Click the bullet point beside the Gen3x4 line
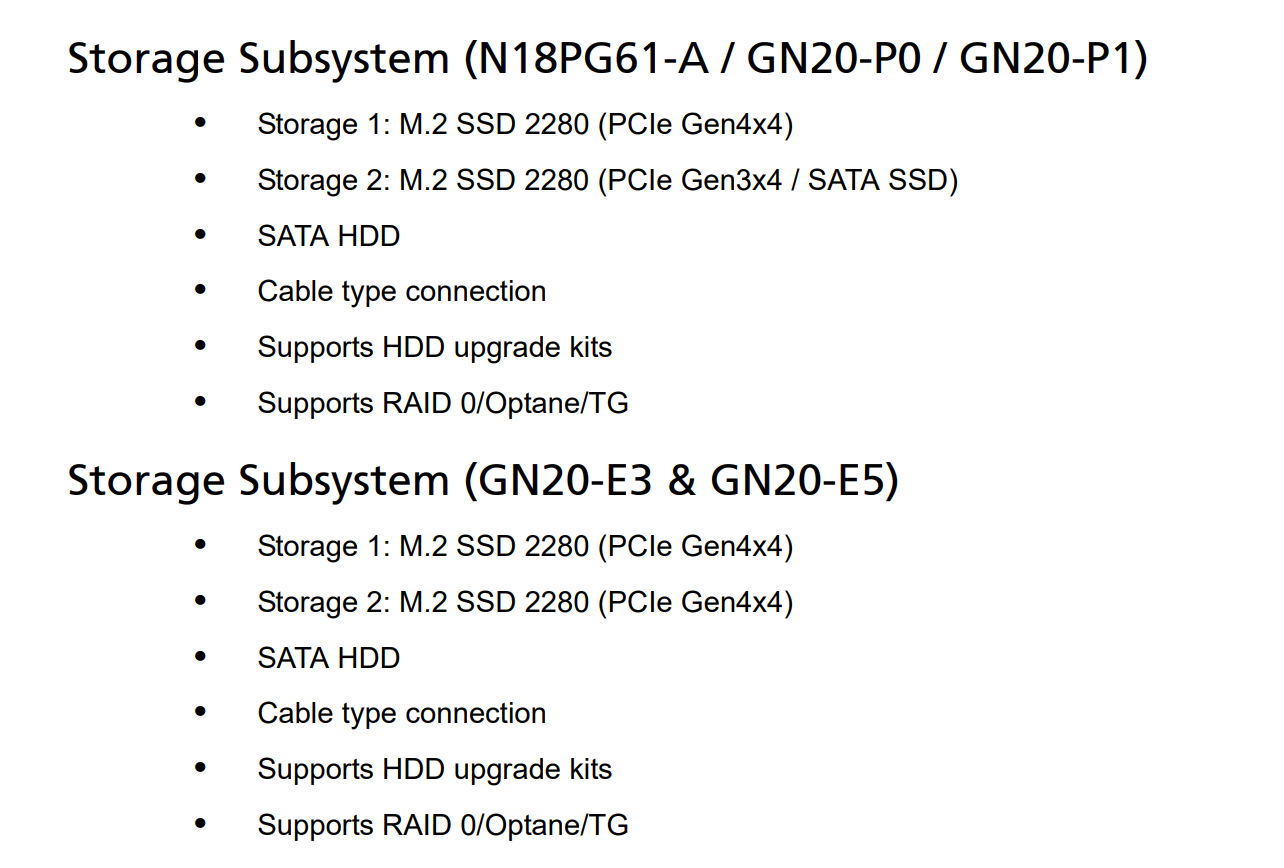Image resolution: width=1284 pixels, height=868 pixels. (200, 179)
